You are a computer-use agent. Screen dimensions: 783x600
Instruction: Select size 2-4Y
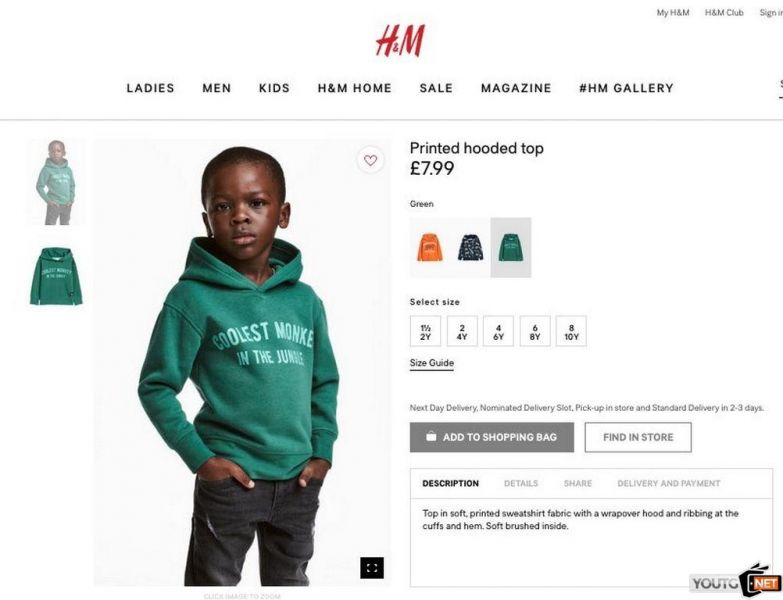pyautogui.click(x=462, y=331)
